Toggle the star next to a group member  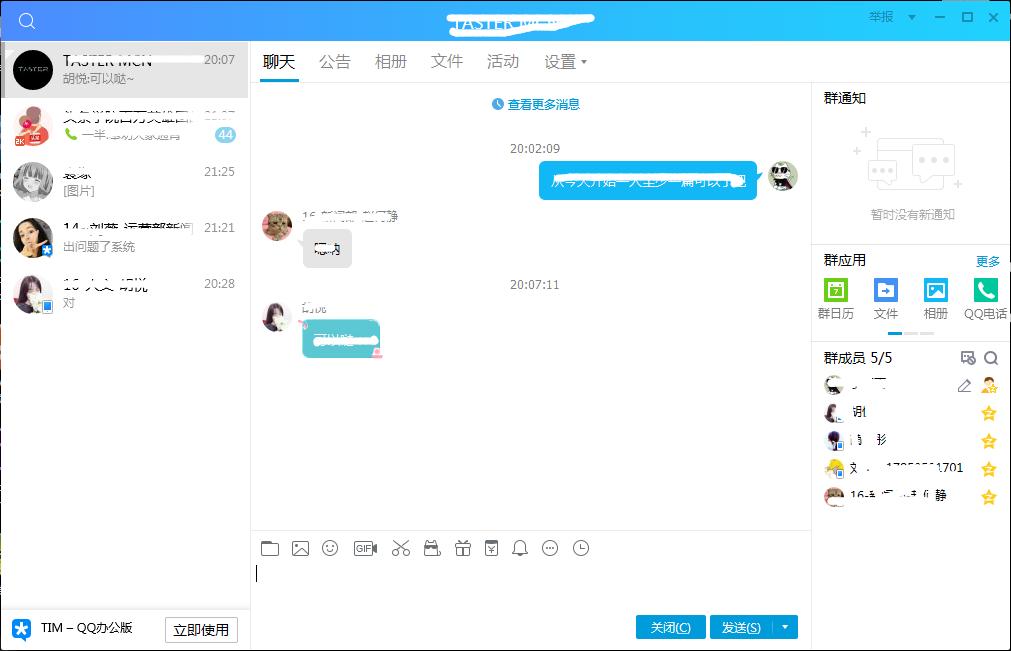tap(988, 412)
